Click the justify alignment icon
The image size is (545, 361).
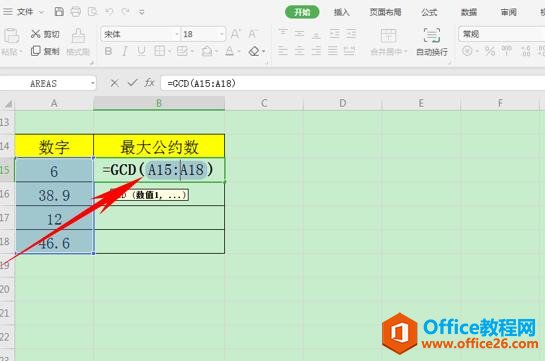[x=333, y=51]
